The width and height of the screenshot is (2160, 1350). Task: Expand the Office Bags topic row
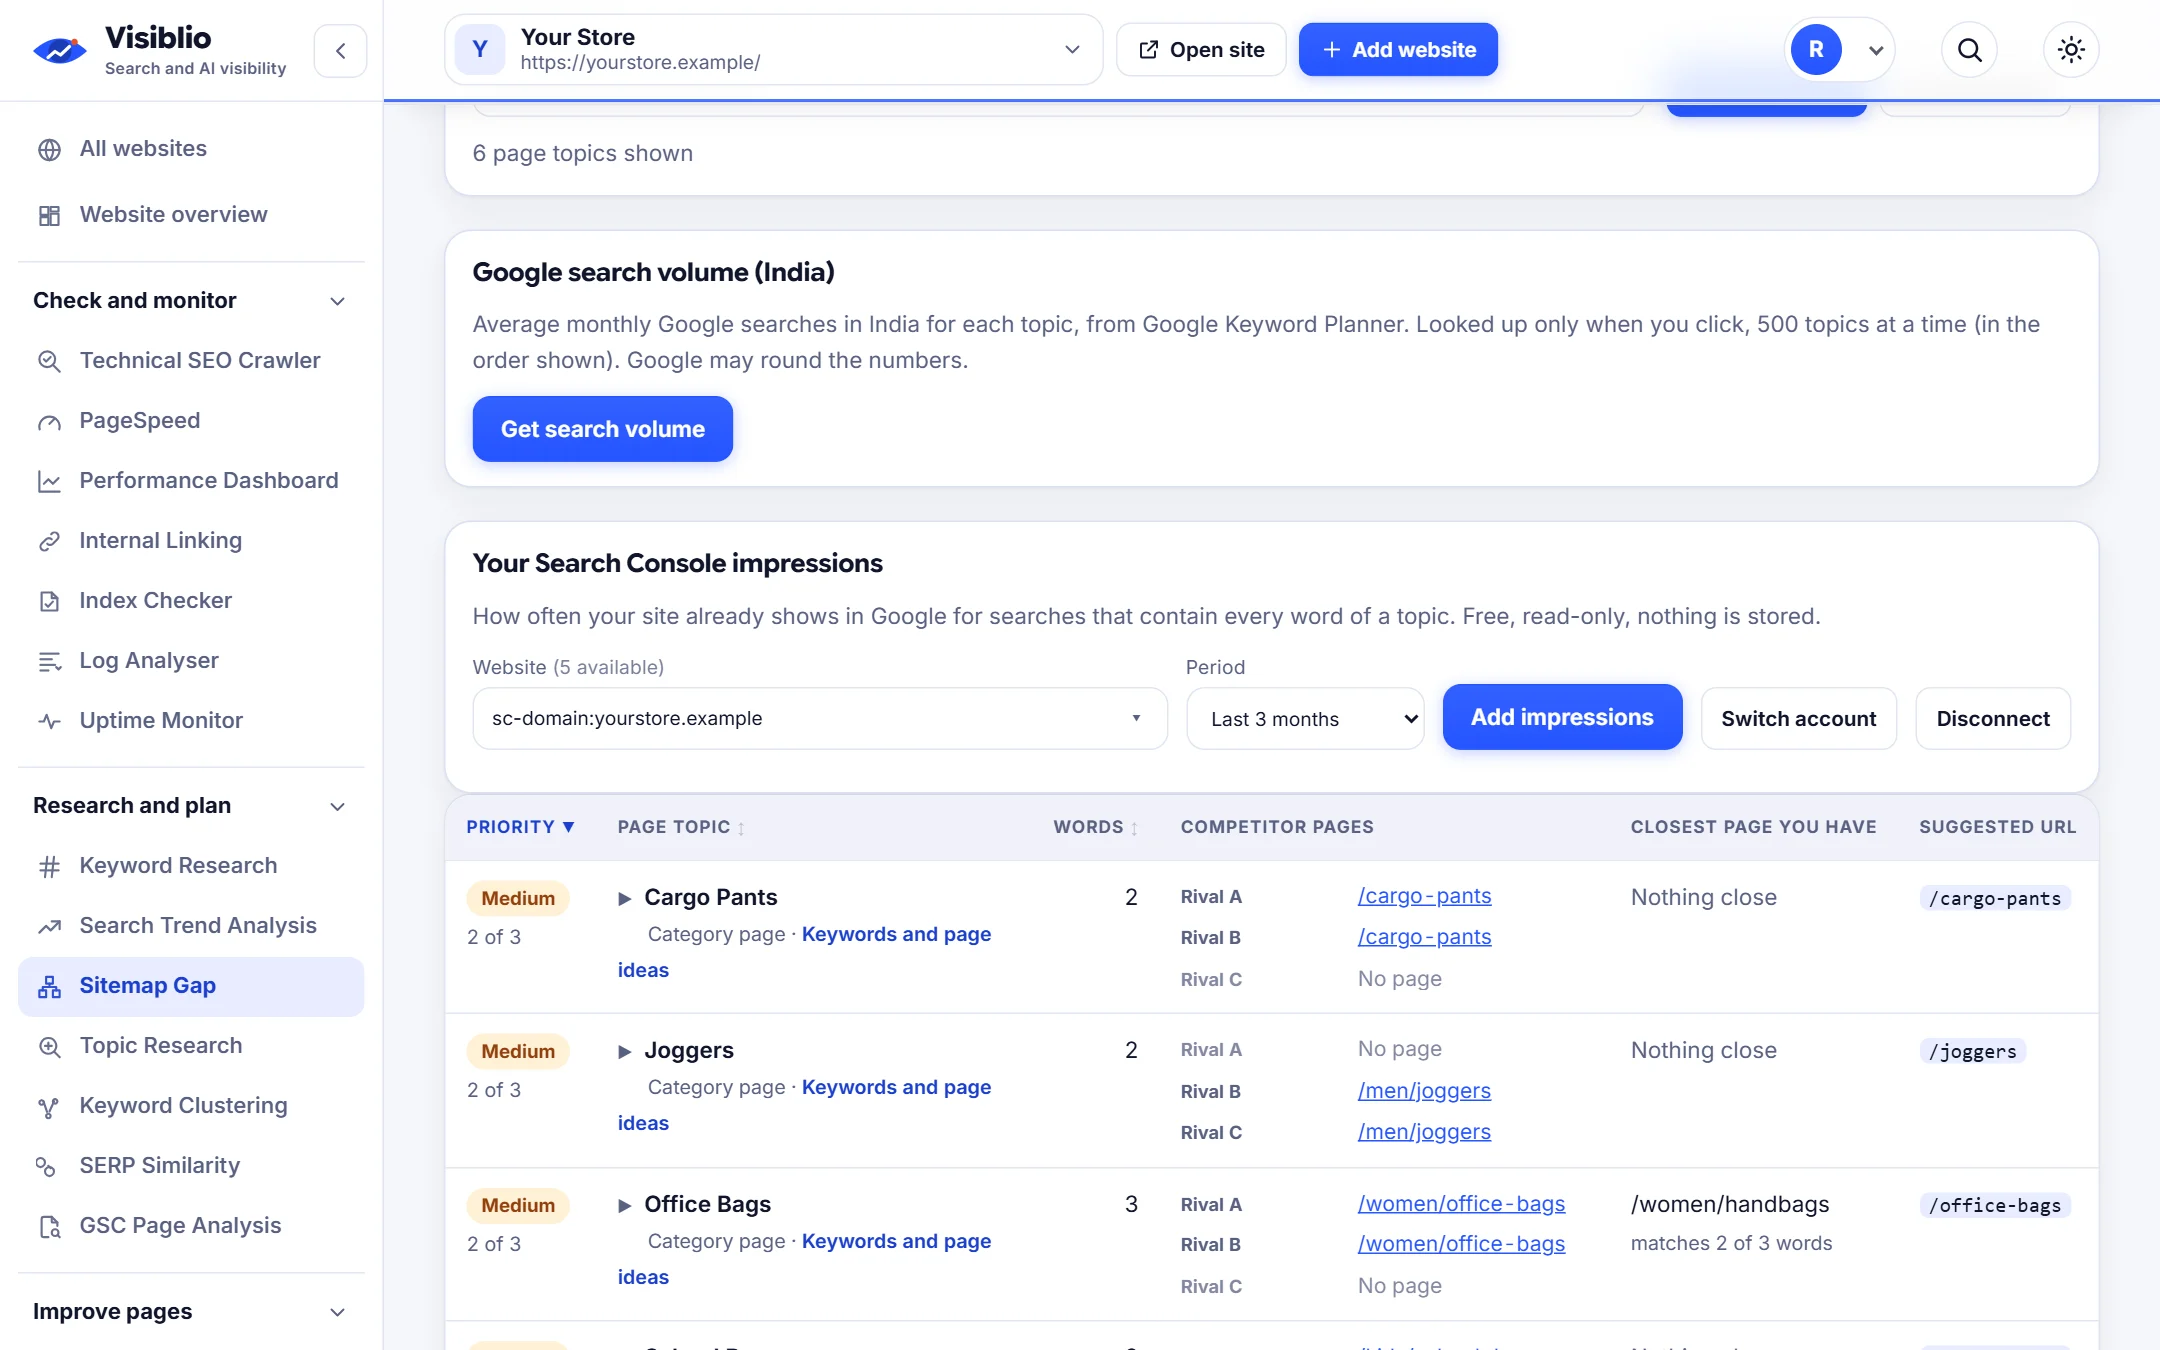[x=625, y=1205]
